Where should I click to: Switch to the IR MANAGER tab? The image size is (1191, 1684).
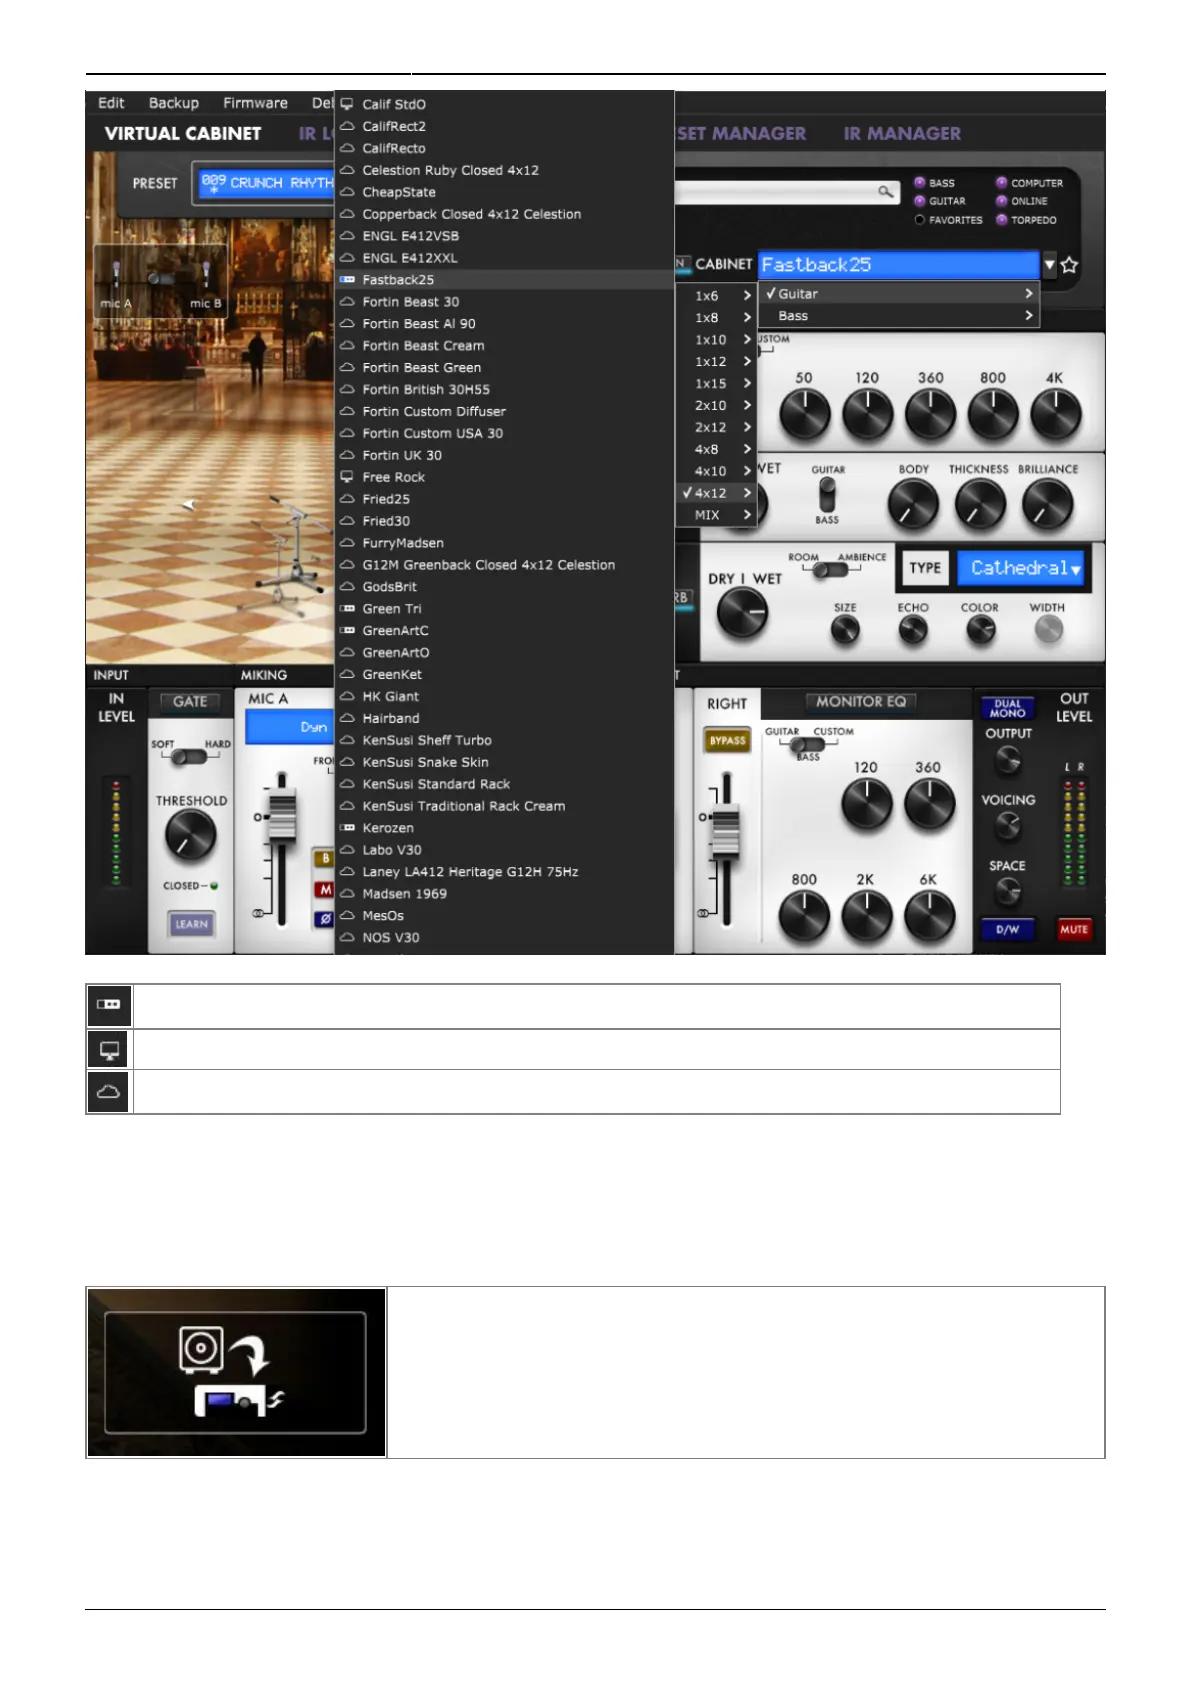tap(902, 134)
